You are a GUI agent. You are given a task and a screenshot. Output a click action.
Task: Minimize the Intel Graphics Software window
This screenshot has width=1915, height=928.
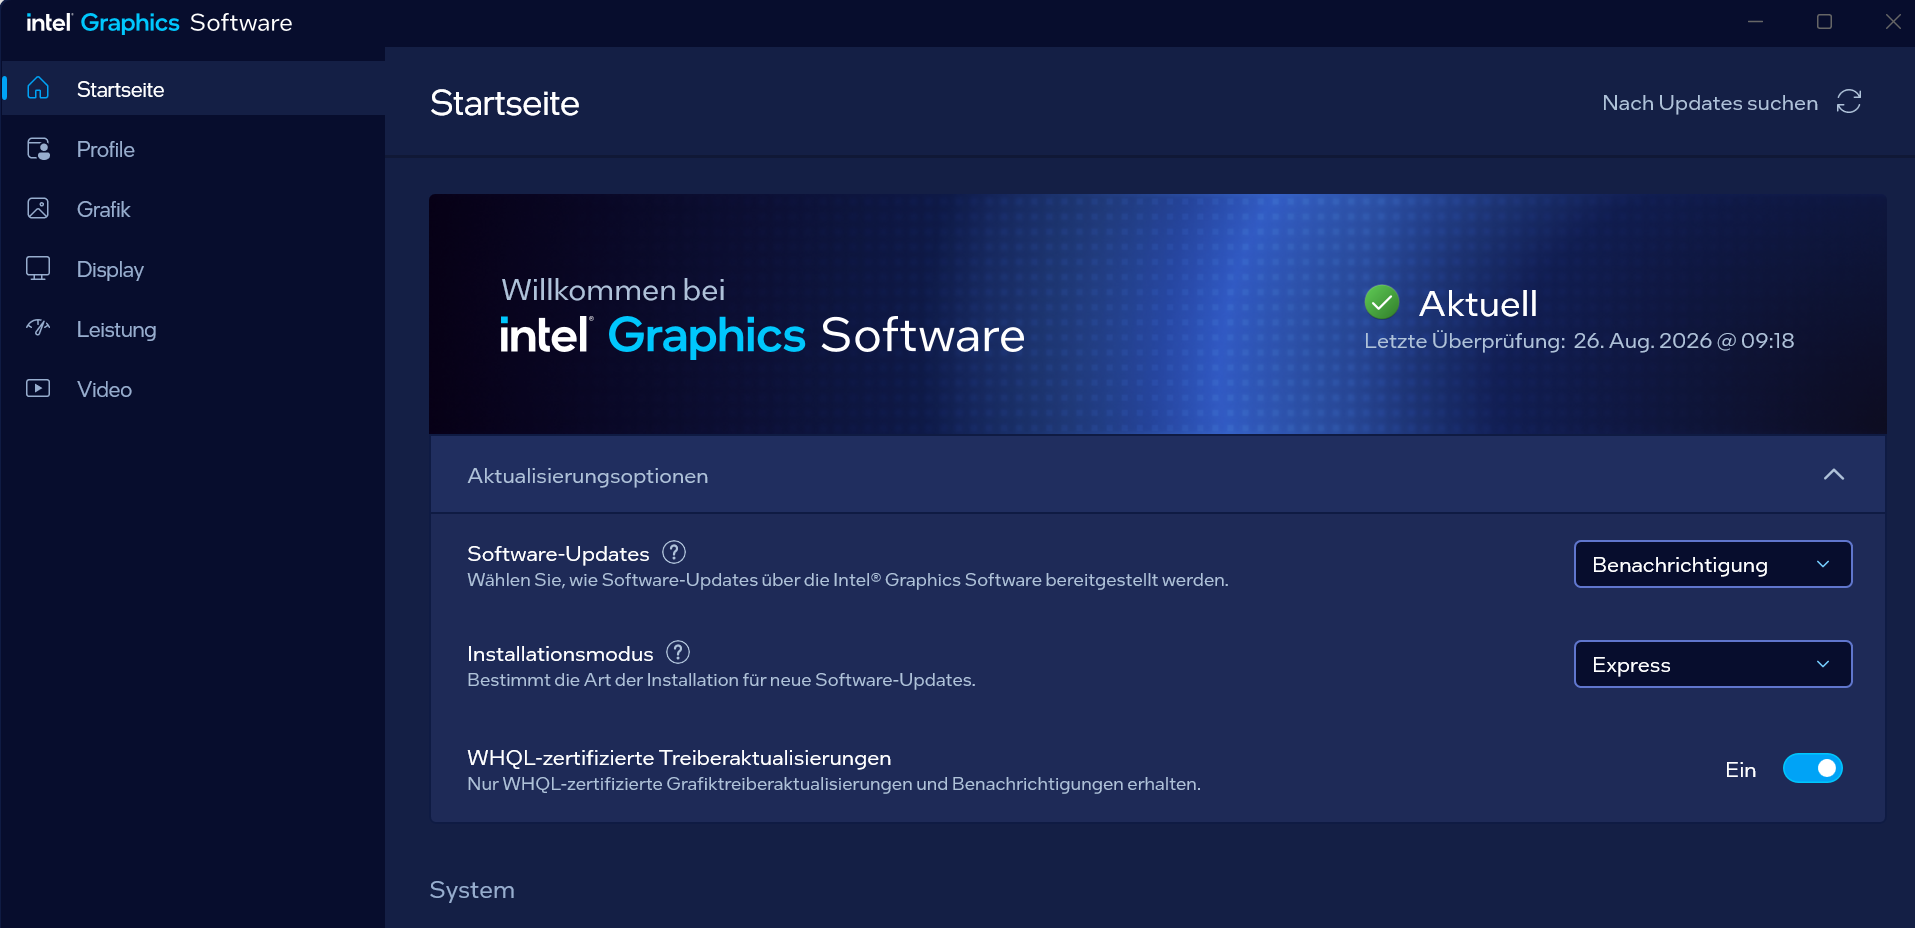tap(1755, 22)
